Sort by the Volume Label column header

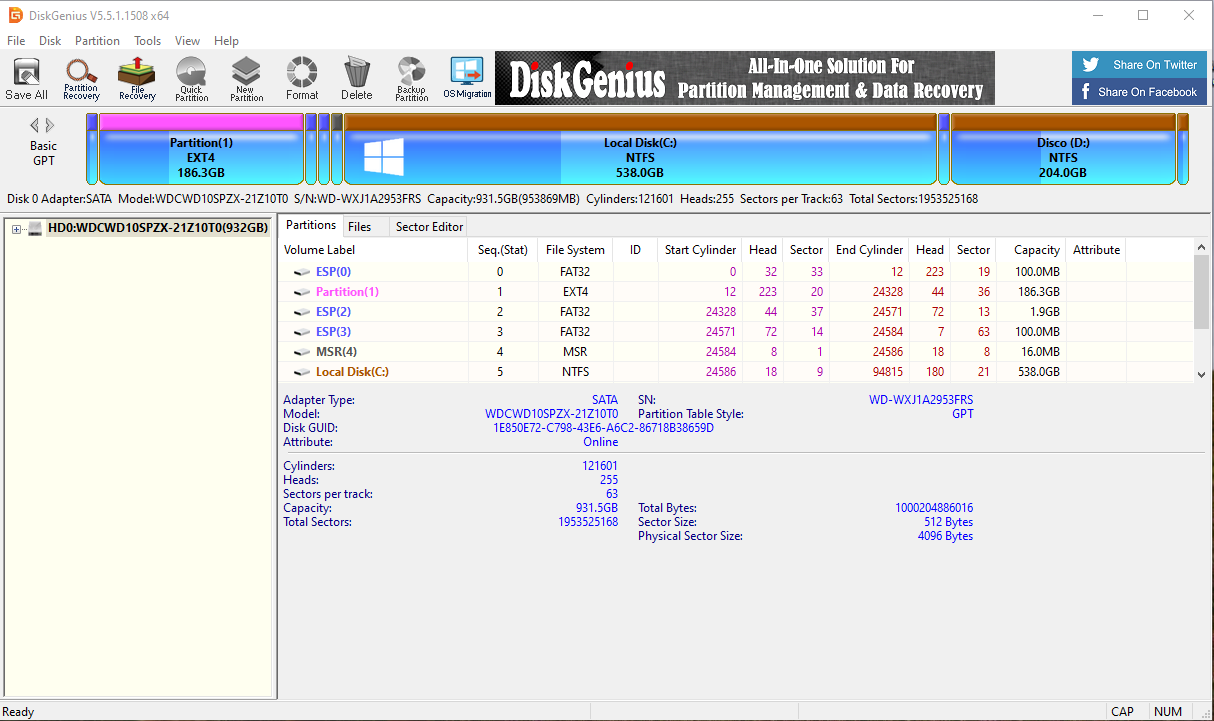[372, 250]
